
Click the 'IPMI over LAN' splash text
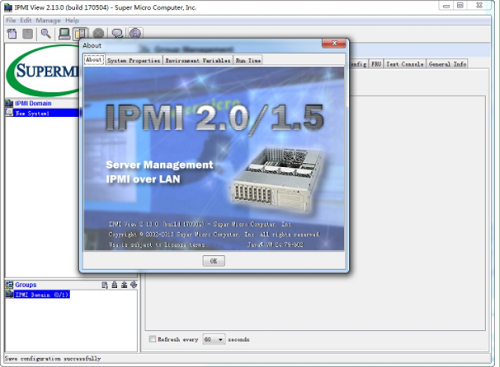pos(143,179)
